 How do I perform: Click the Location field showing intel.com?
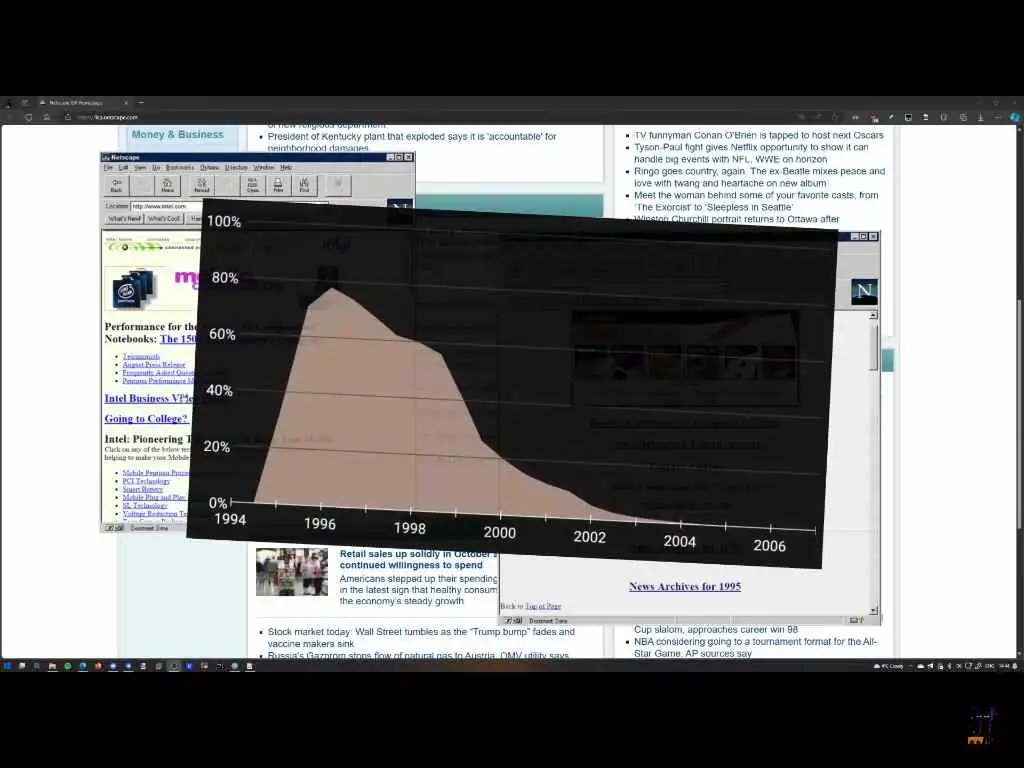coord(167,206)
